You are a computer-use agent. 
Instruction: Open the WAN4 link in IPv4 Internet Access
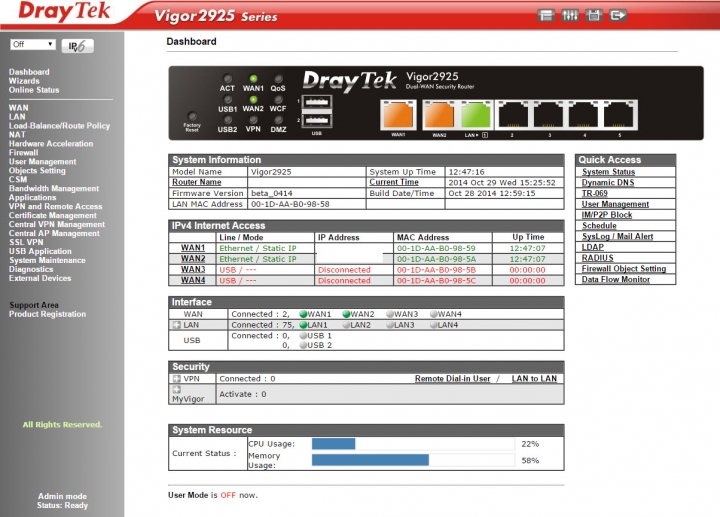point(193,280)
